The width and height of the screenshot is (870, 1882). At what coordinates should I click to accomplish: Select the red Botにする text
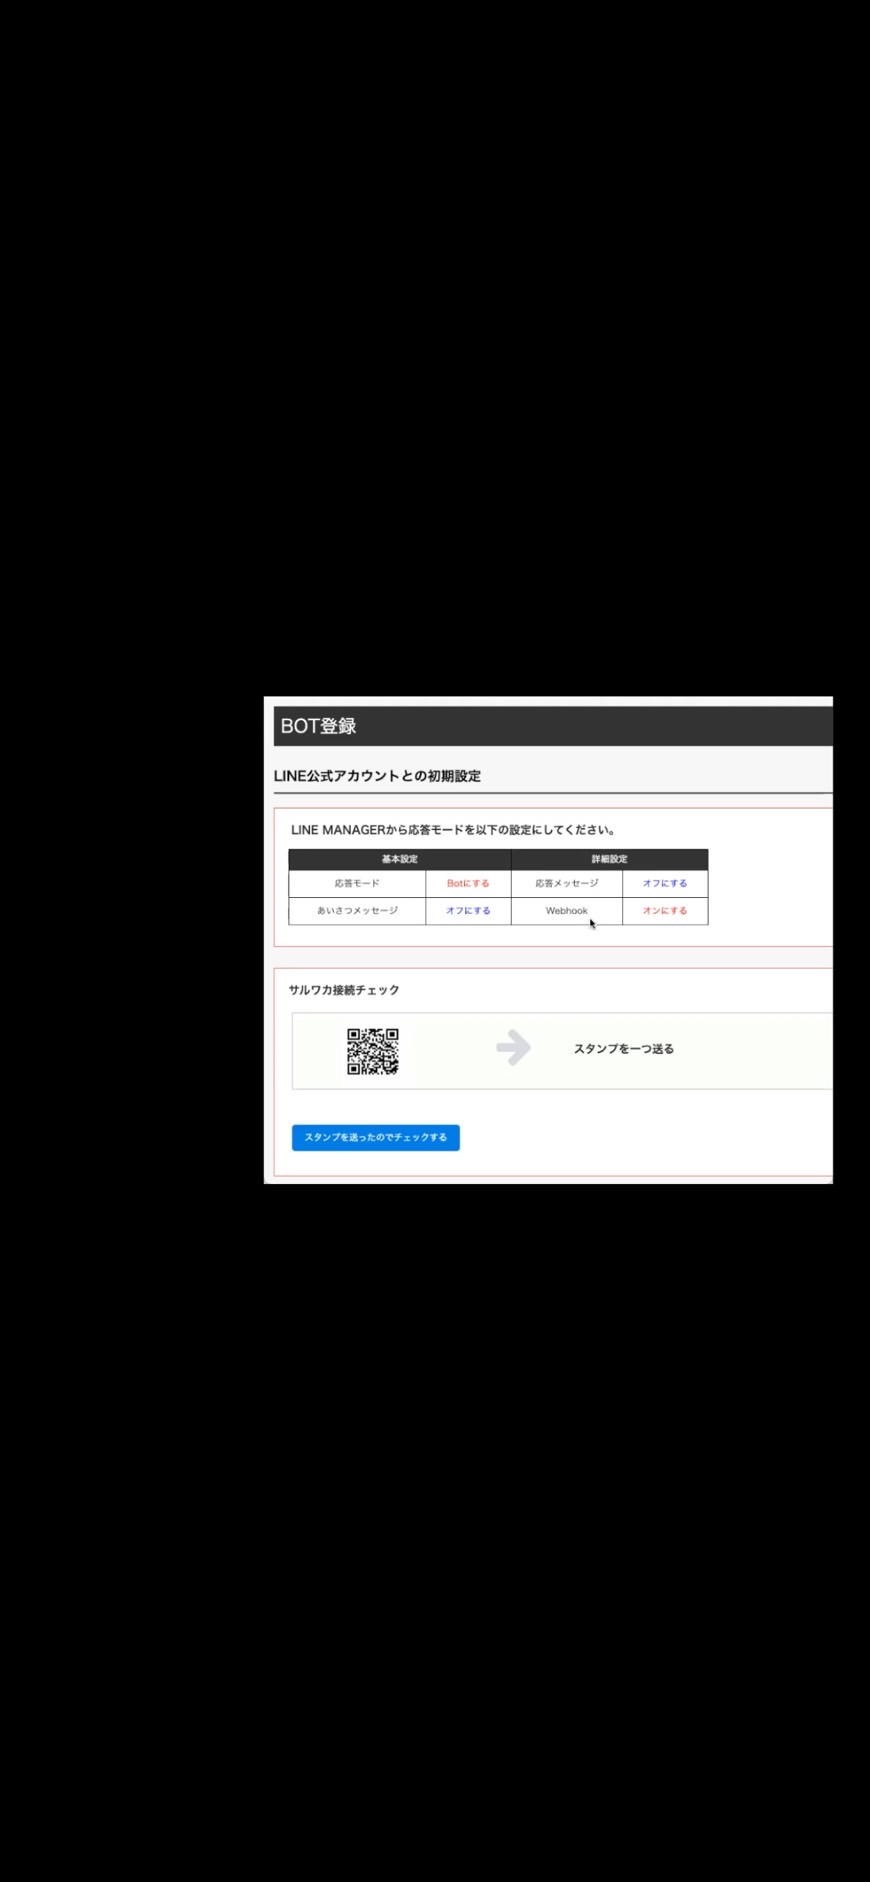coord(468,884)
